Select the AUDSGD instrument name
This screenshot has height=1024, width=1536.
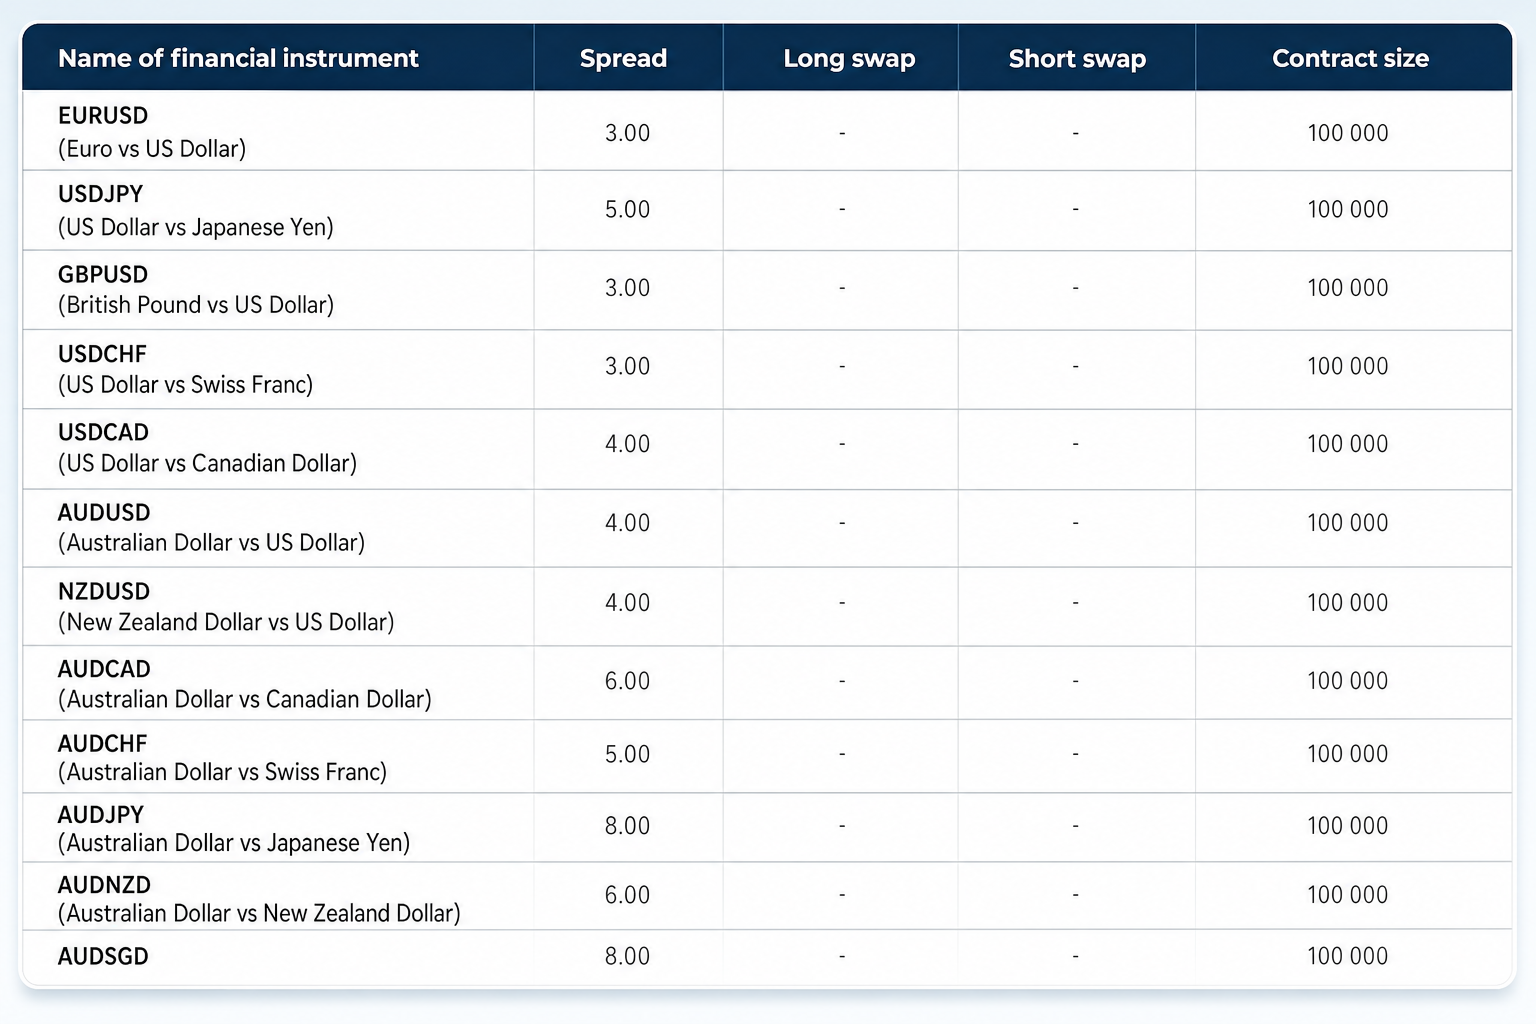[x=103, y=956]
